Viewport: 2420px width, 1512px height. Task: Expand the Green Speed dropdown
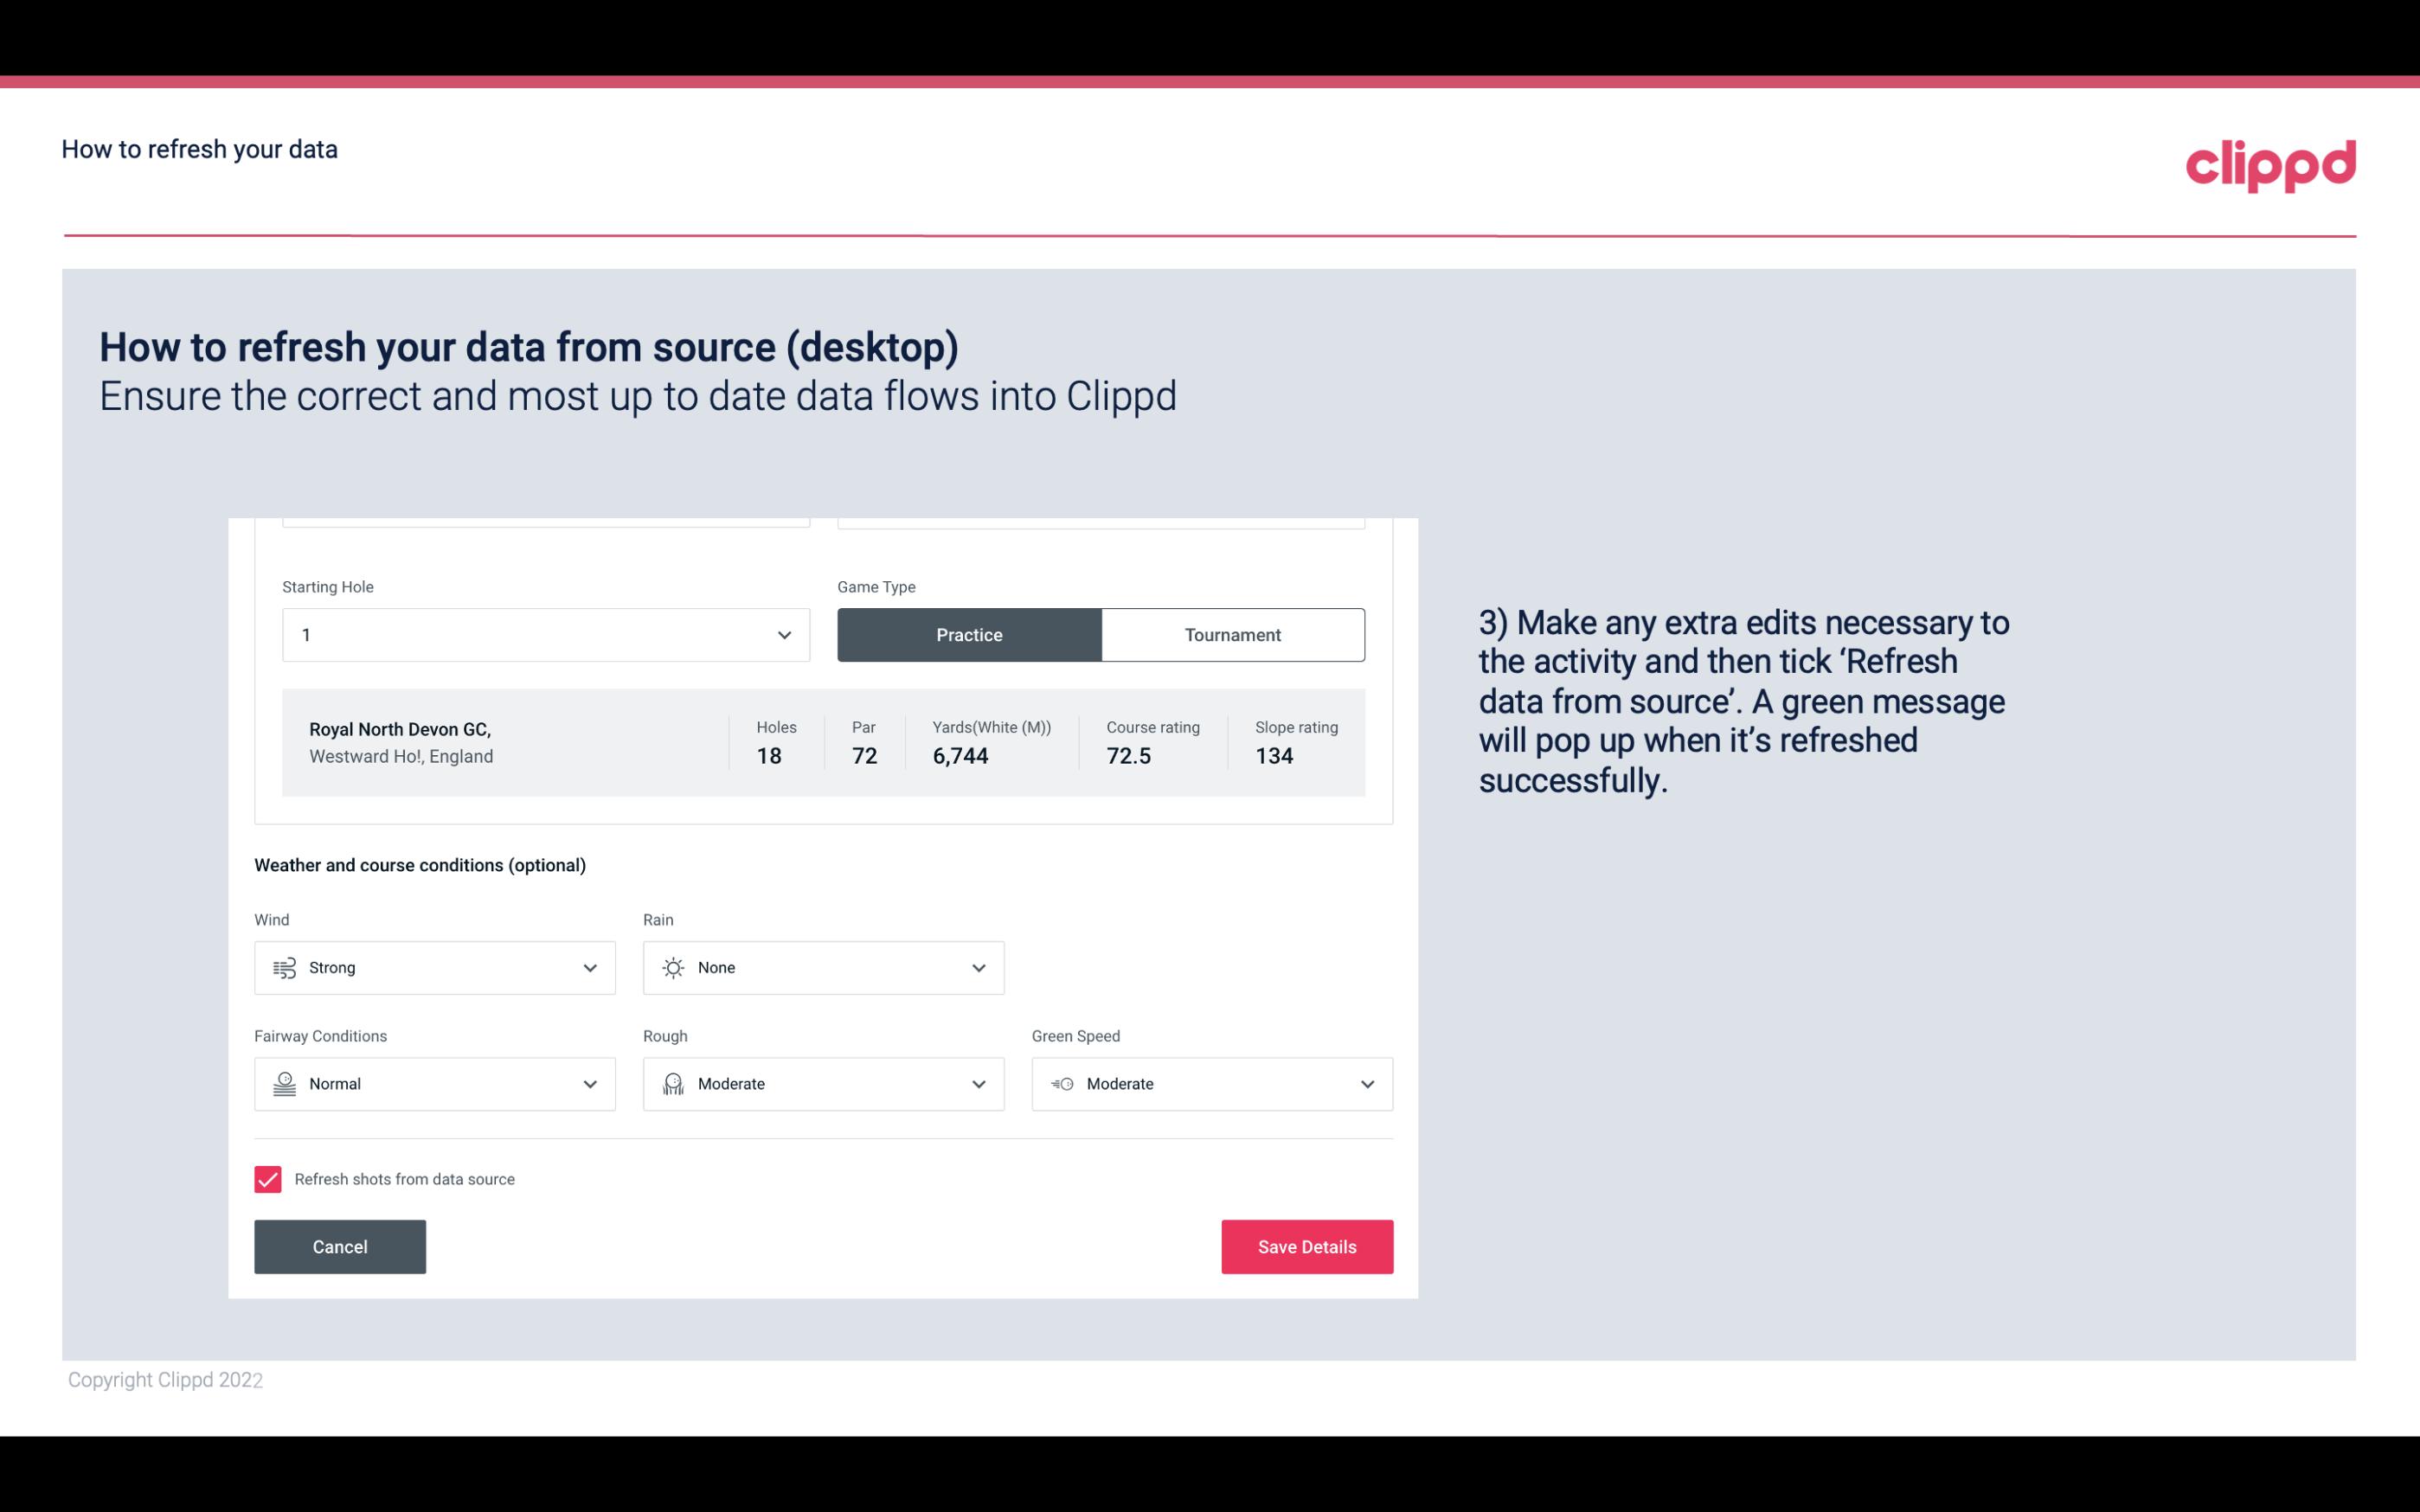click(x=1366, y=1084)
